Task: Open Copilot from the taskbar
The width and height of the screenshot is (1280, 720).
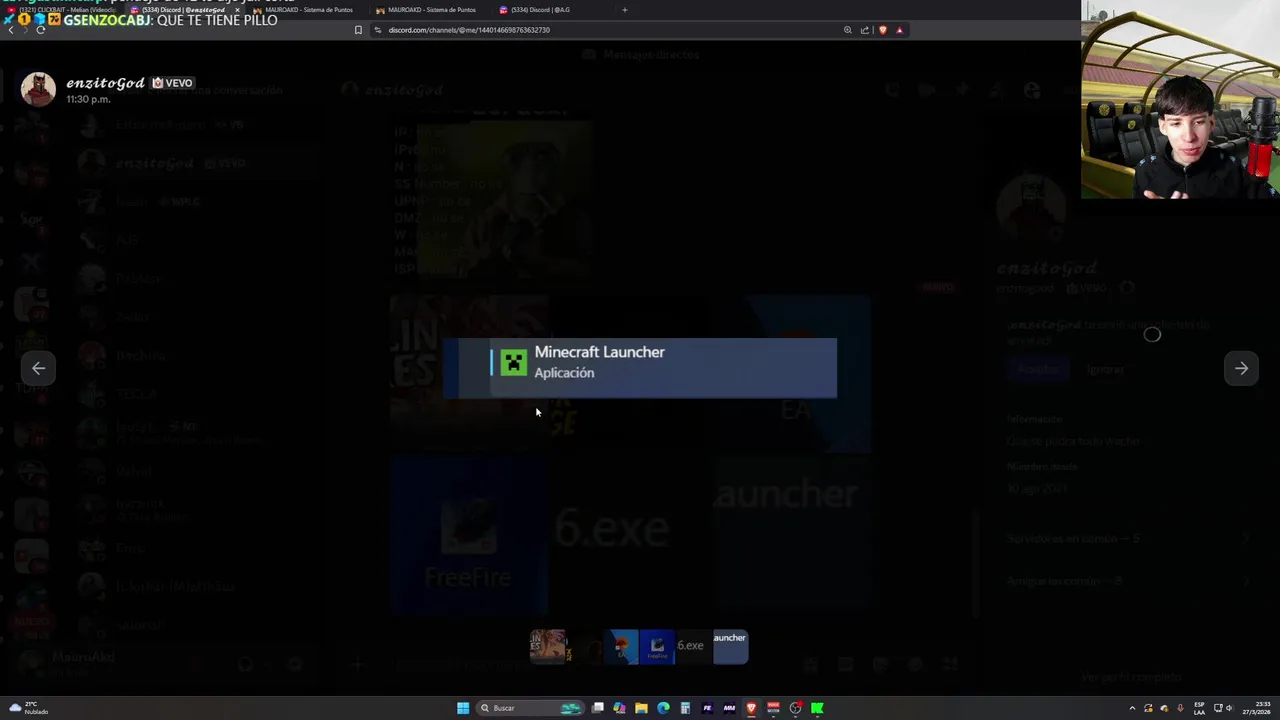Action: [619, 708]
